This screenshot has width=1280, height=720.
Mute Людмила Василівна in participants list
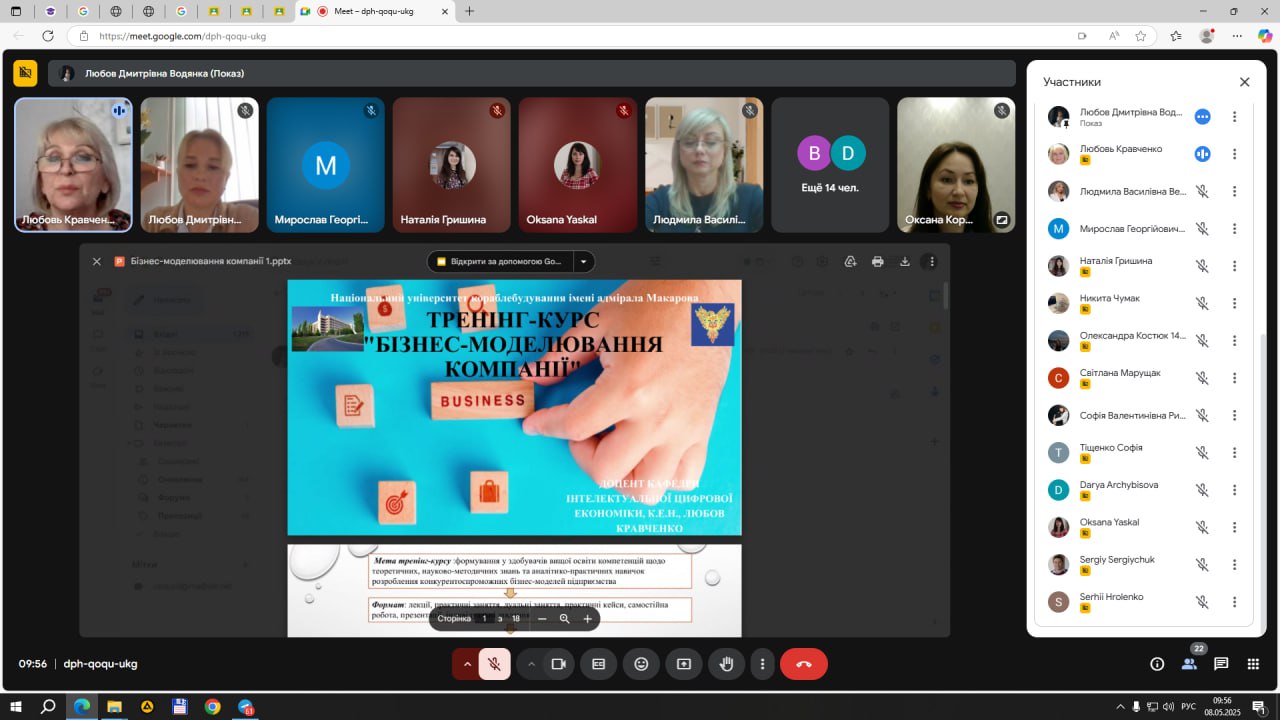pyautogui.click(x=1202, y=191)
